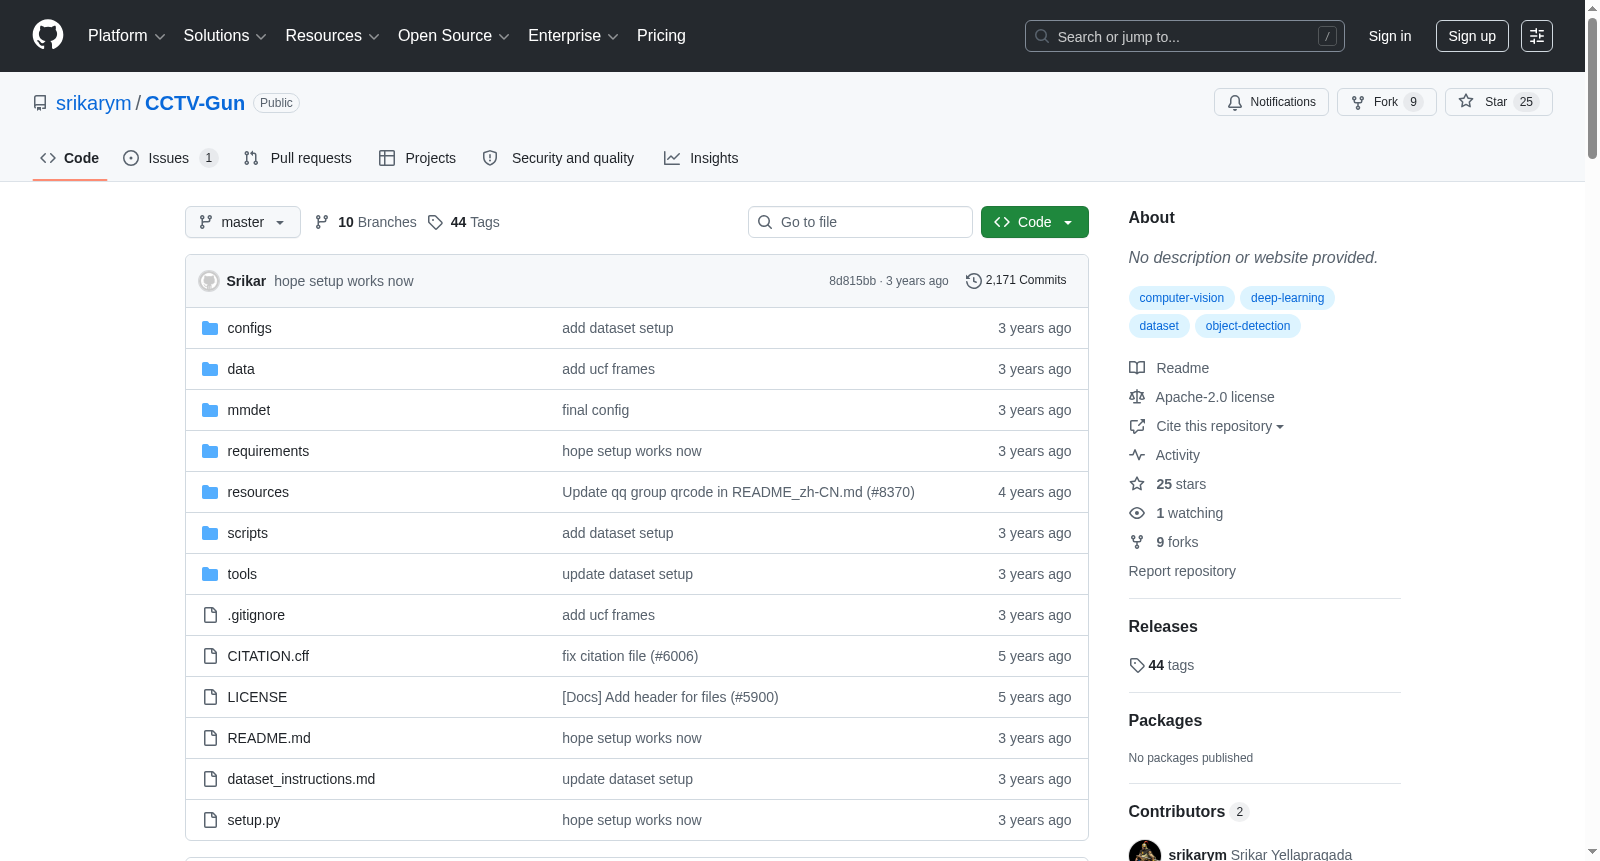Click Srikar's commit author avatar
1600x861 pixels.
click(209, 281)
